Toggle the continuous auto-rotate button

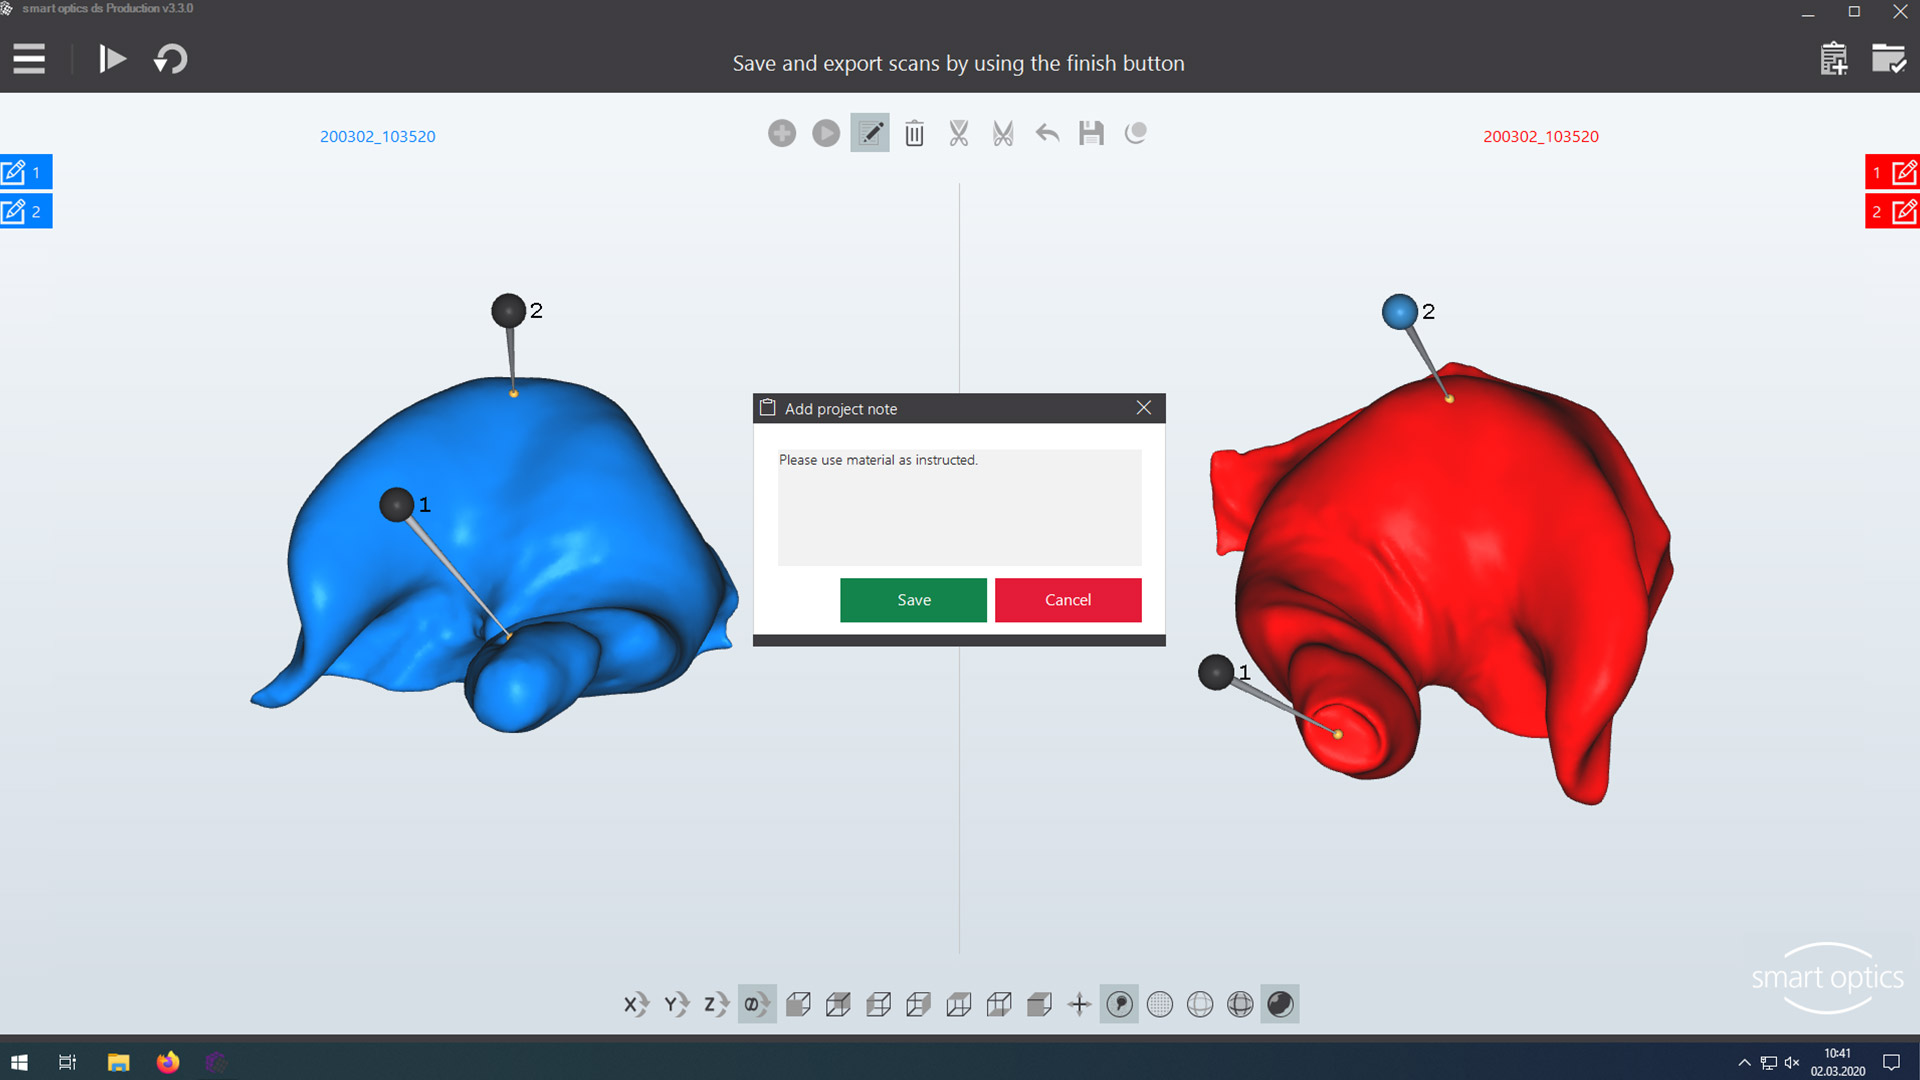coord(757,1004)
